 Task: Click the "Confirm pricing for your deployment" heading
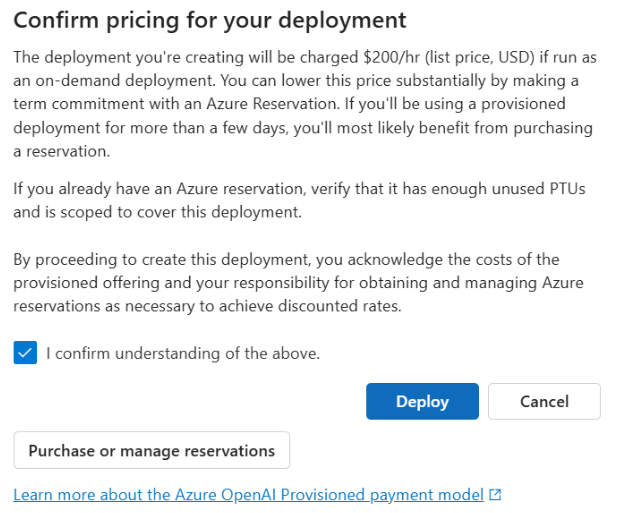210,20
